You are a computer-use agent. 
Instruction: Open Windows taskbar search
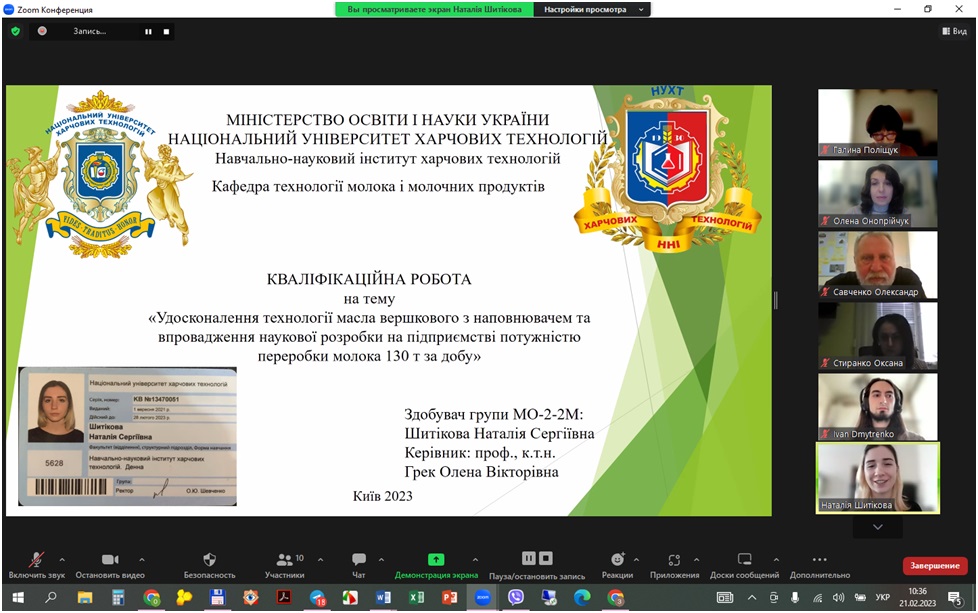point(51,597)
